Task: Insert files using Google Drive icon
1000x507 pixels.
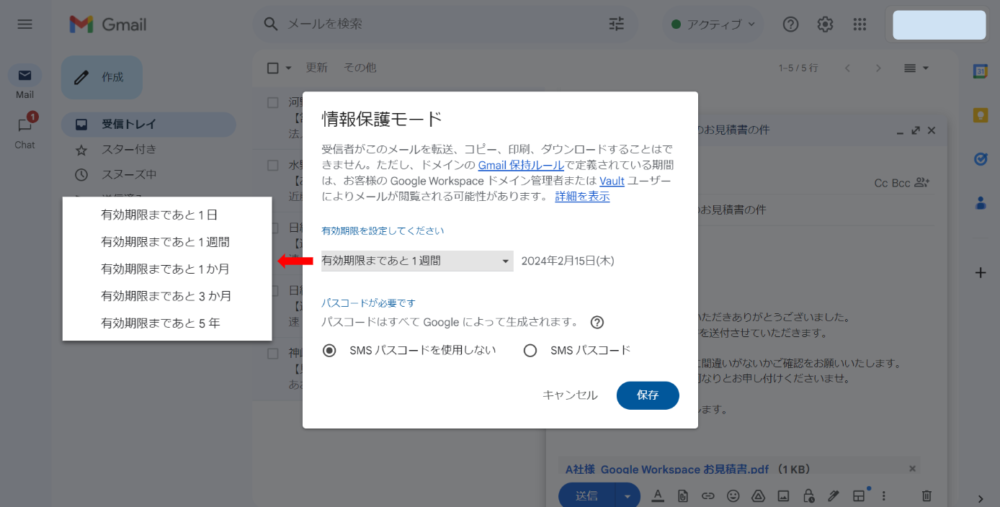Action: [x=758, y=496]
